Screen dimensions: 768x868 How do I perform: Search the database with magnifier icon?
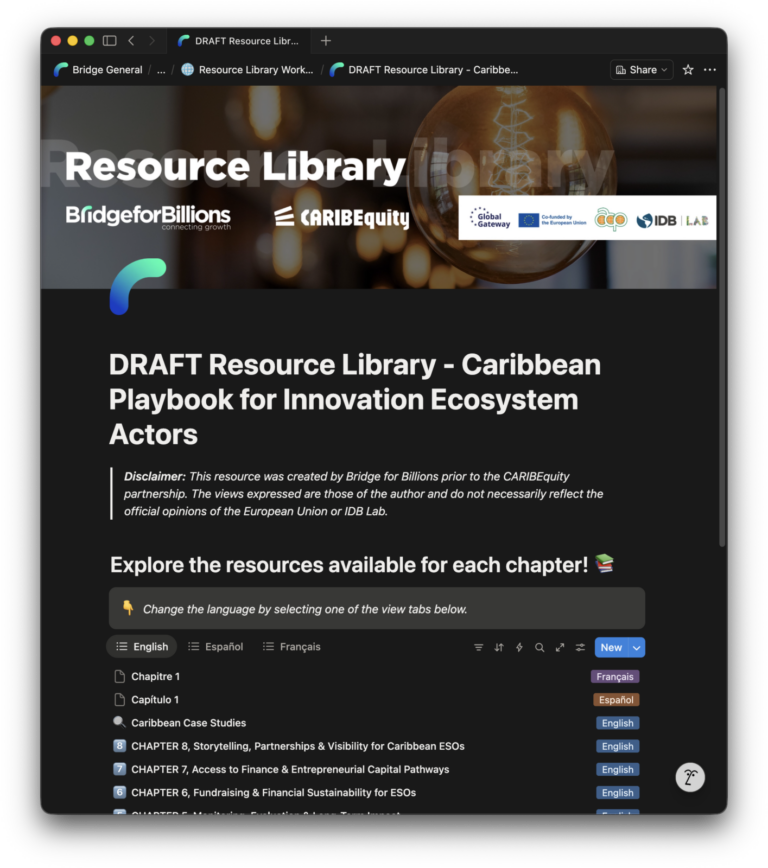point(539,647)
